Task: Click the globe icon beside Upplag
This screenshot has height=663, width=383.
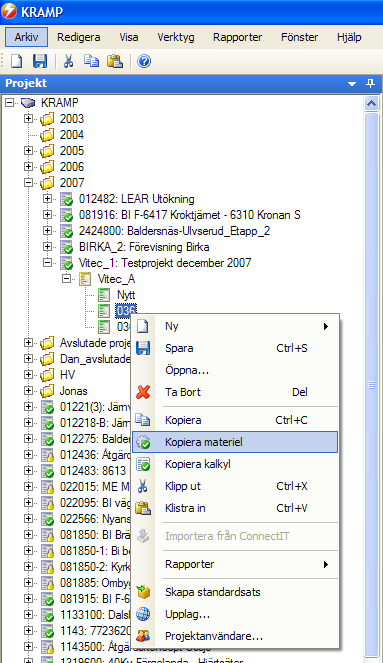Action: [143, 614]
